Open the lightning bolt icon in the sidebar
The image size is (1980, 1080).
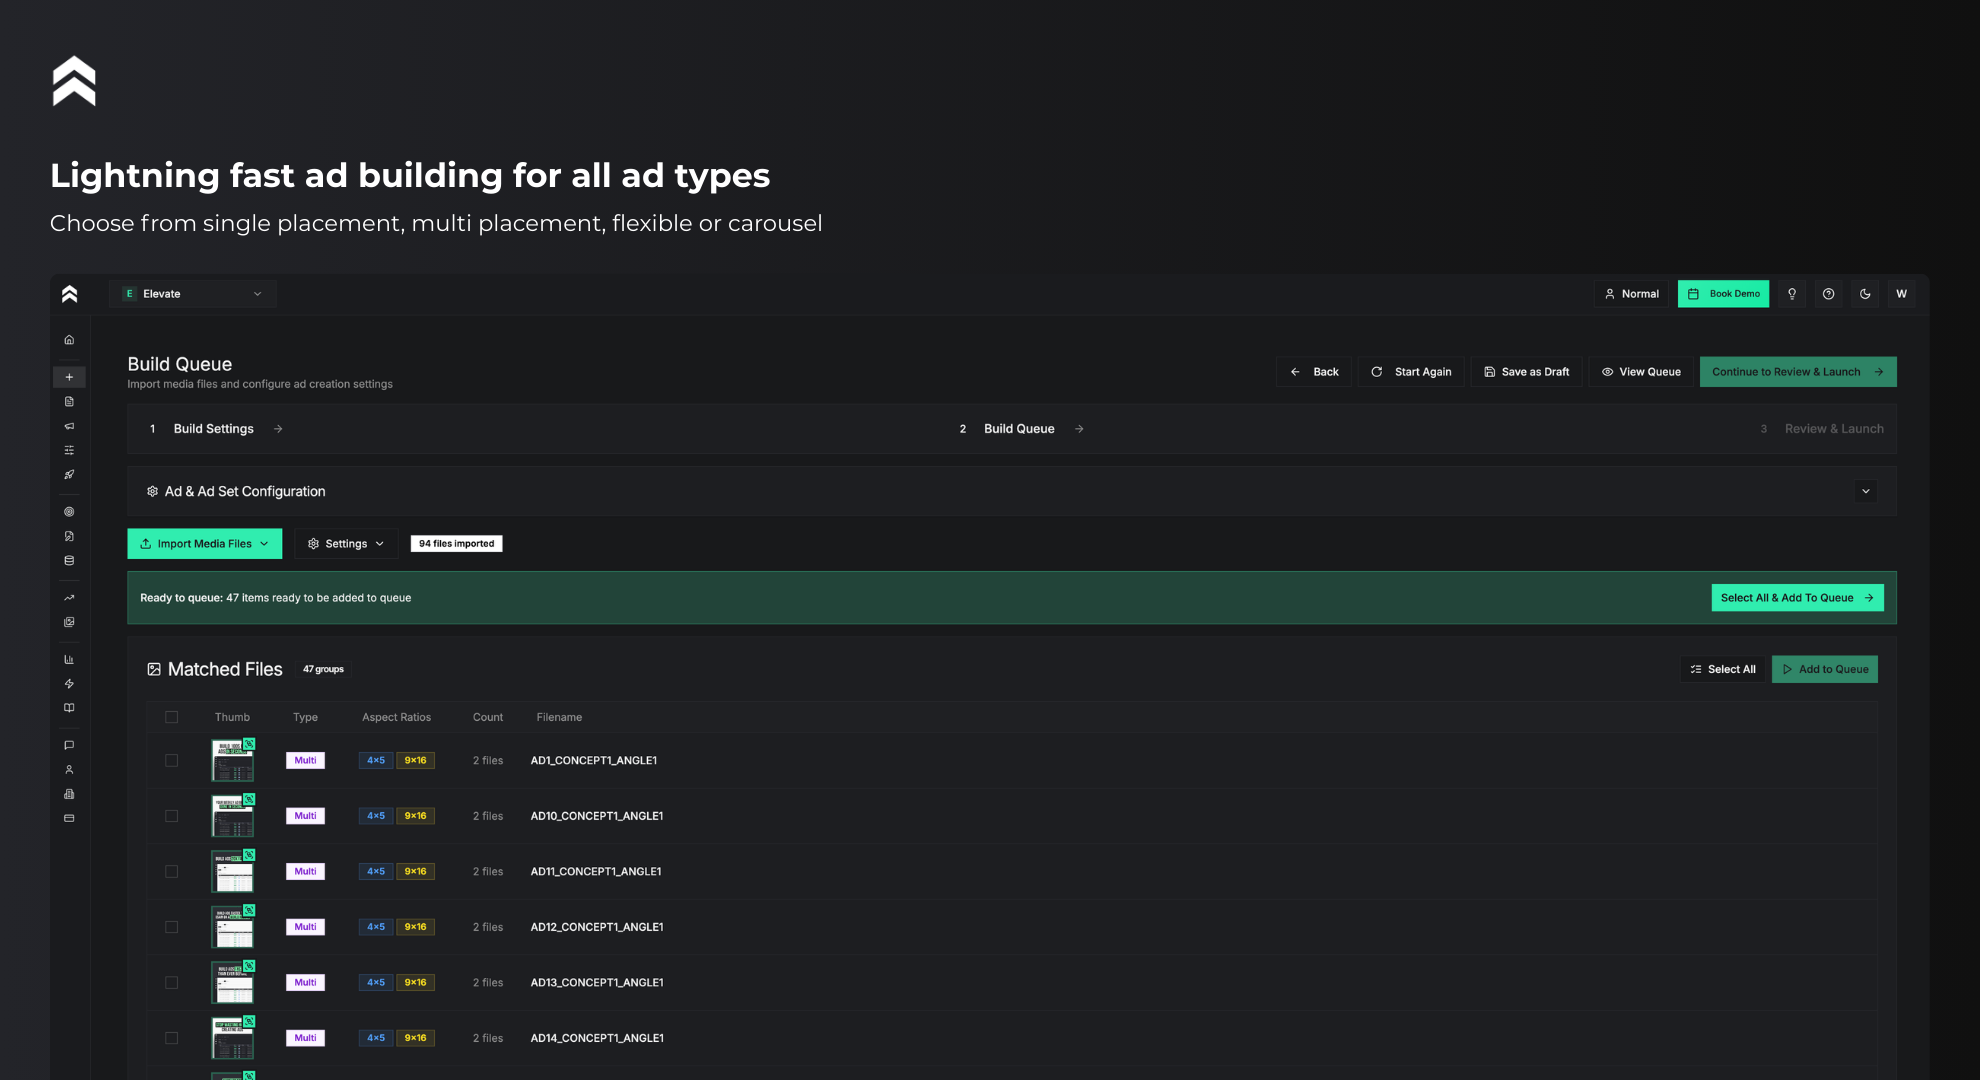(69, 684)
